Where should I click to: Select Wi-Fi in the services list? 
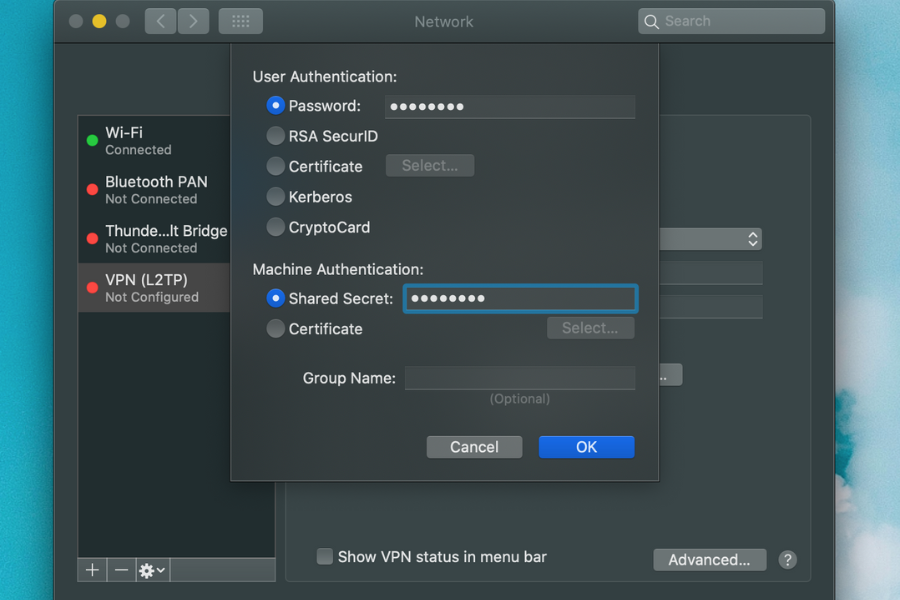click(155, 140)
